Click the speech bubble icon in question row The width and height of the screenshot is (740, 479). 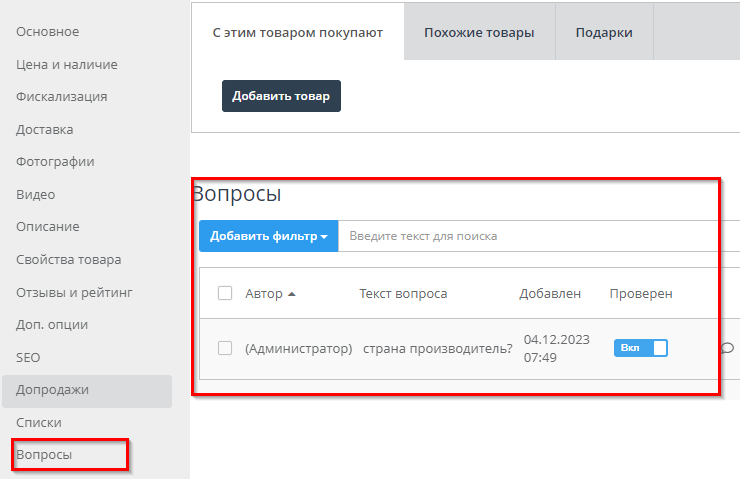[727, 348]
